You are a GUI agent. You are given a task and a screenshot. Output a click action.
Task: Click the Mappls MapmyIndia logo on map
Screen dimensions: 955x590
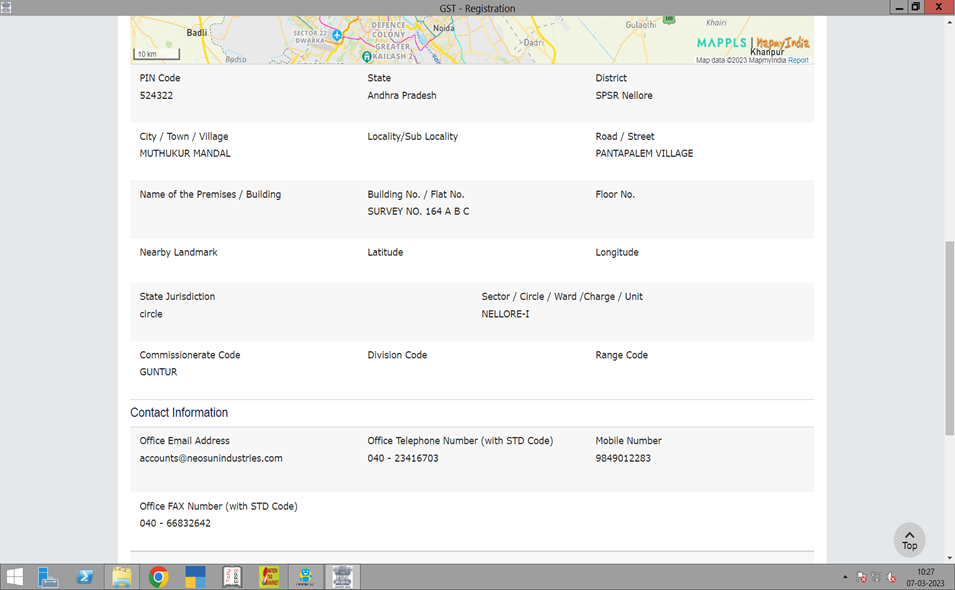(x=753, y=43)
